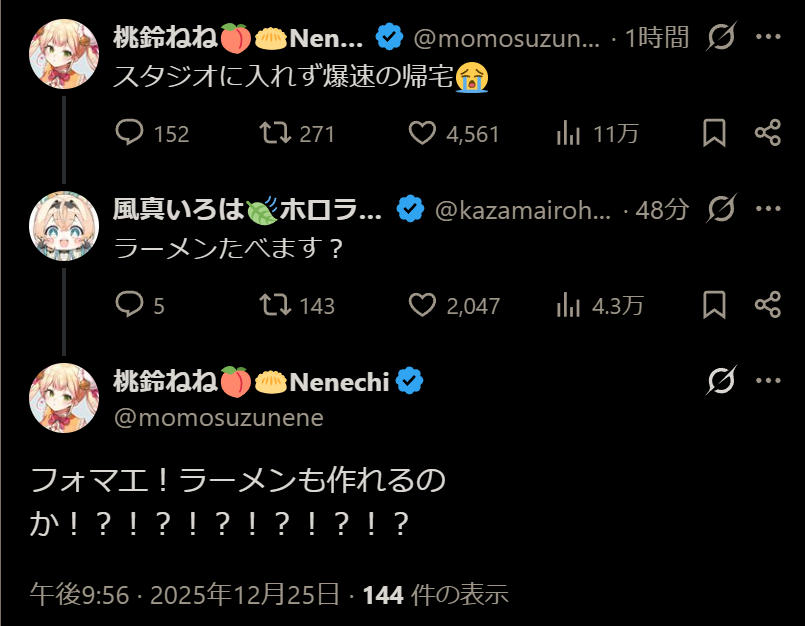The width and height of the screenshot is (805, 626).
Task: Like the tweet with 2,047 likes
Action: [x=424, y=305]
